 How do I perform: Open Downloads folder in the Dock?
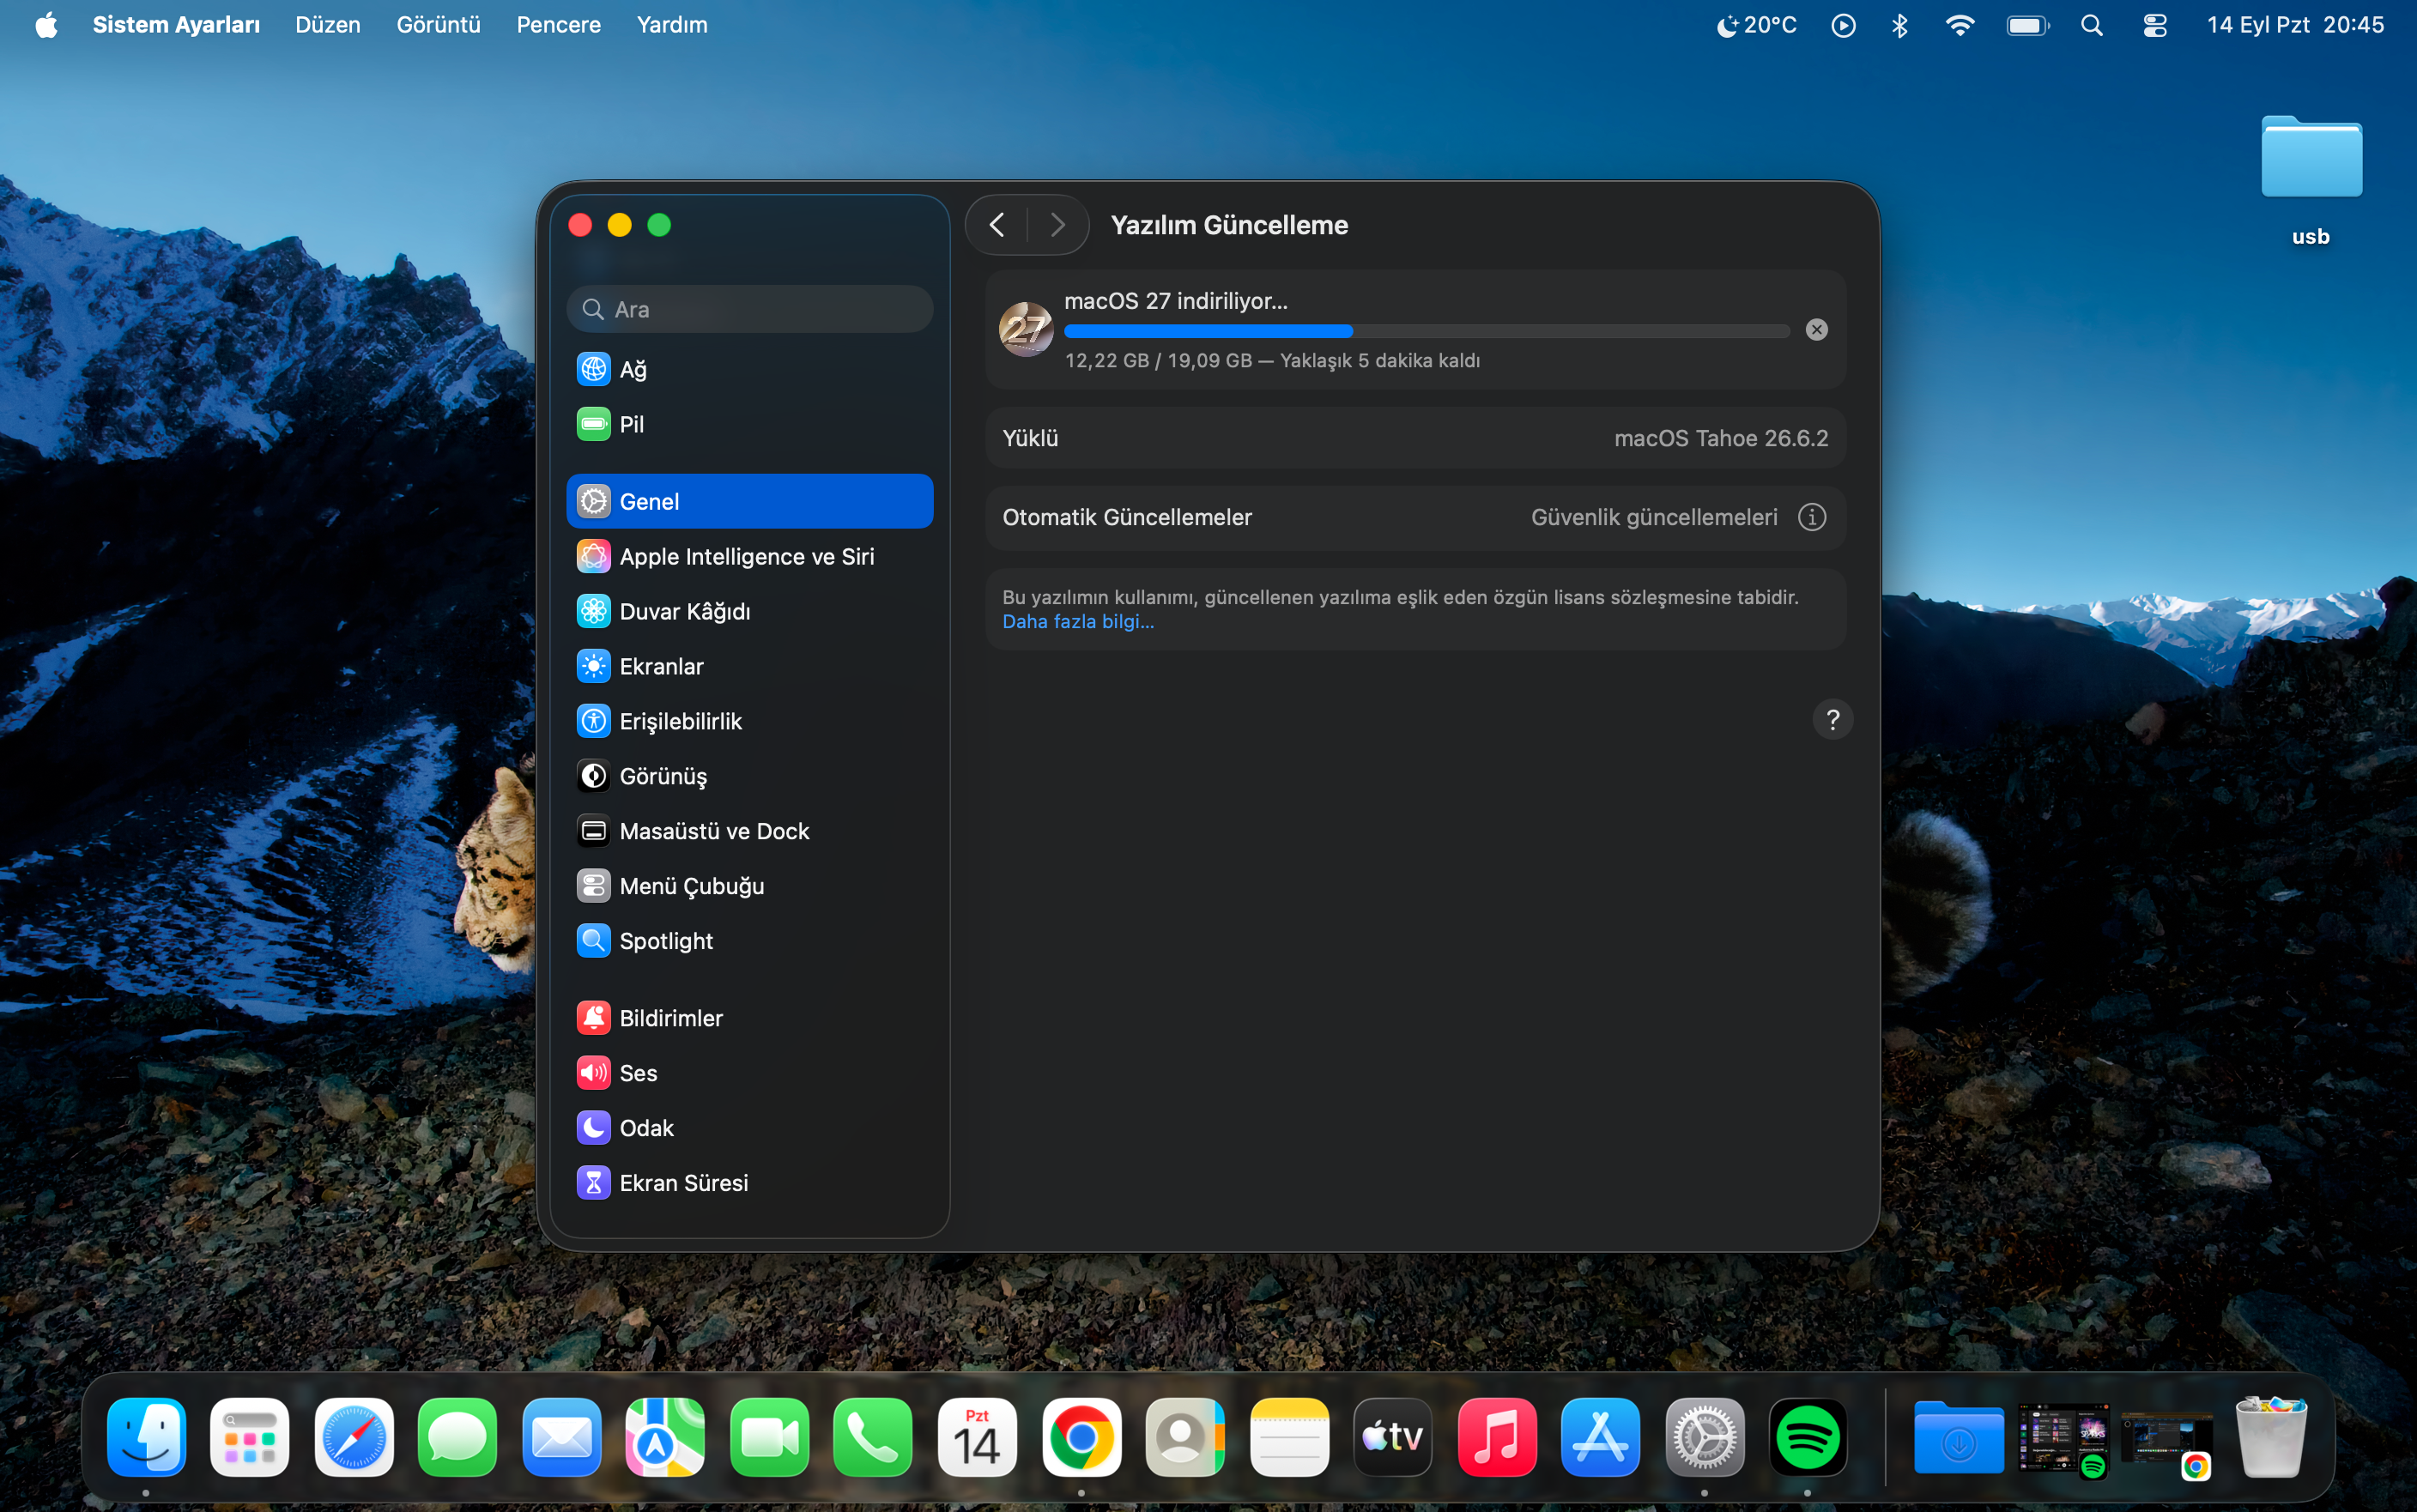[1958, 1437]
